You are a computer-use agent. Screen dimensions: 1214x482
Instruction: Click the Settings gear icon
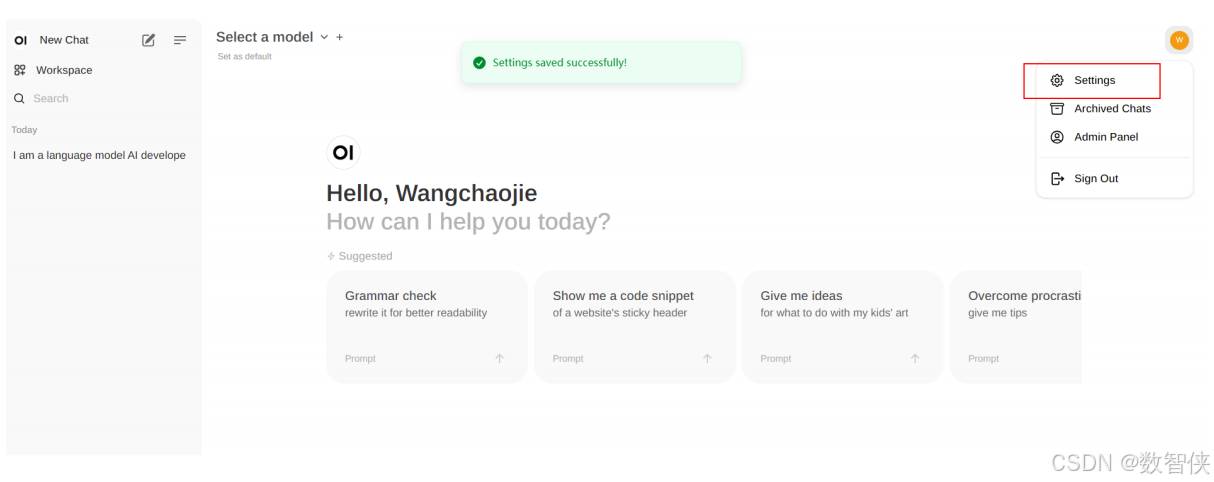click(1057, 80)
